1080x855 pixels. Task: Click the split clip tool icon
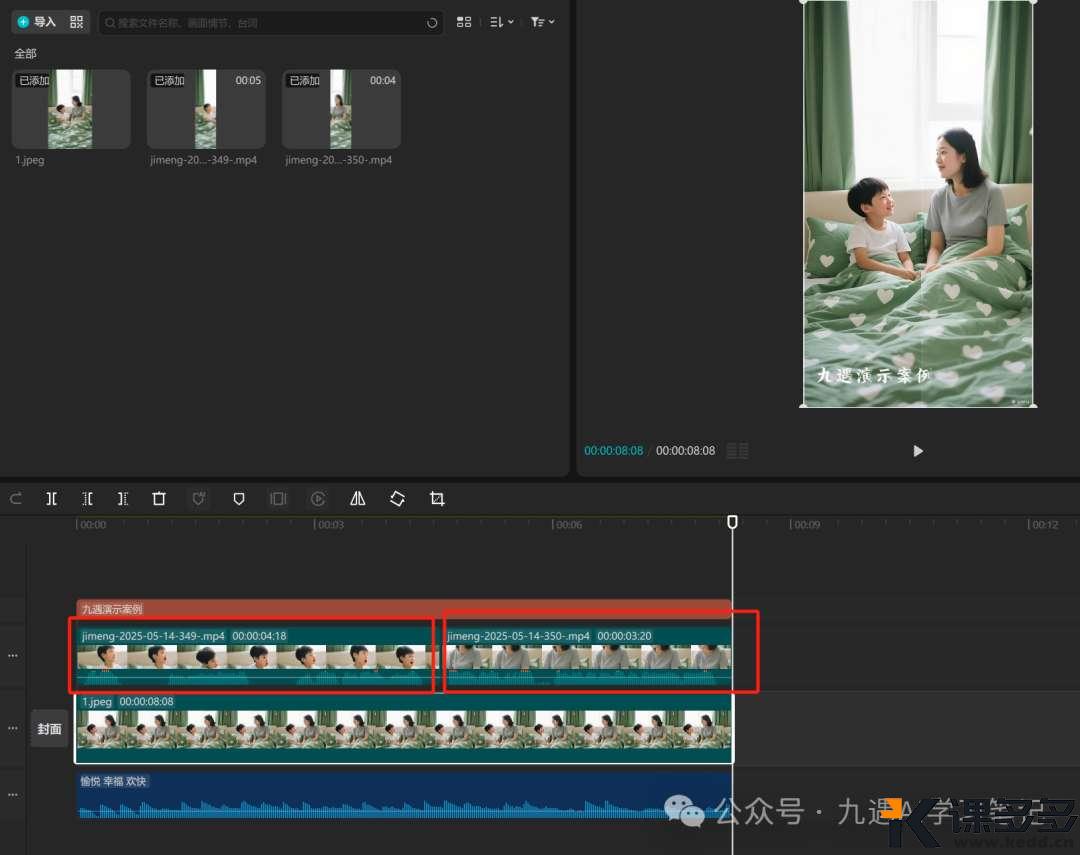[x=51, y=498]
